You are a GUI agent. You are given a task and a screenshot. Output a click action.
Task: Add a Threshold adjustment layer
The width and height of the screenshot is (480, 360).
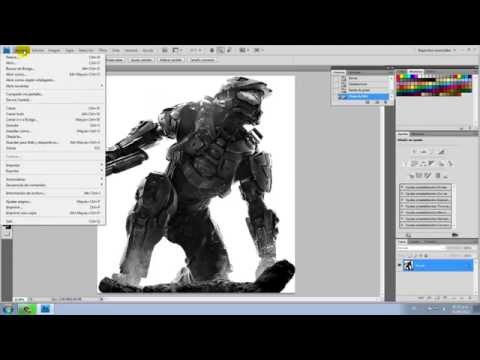click(428, 175)
